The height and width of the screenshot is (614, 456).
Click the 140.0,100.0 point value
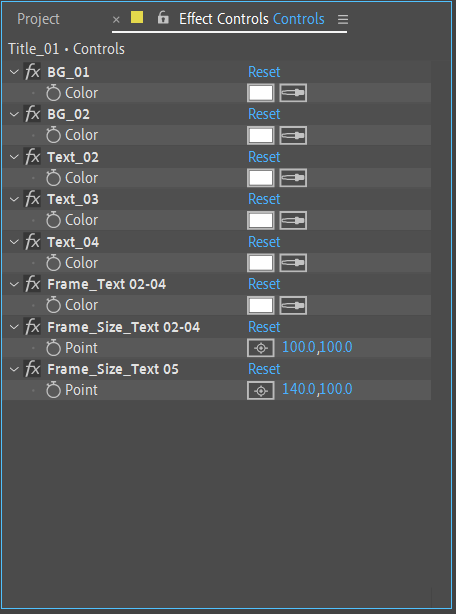317,389
